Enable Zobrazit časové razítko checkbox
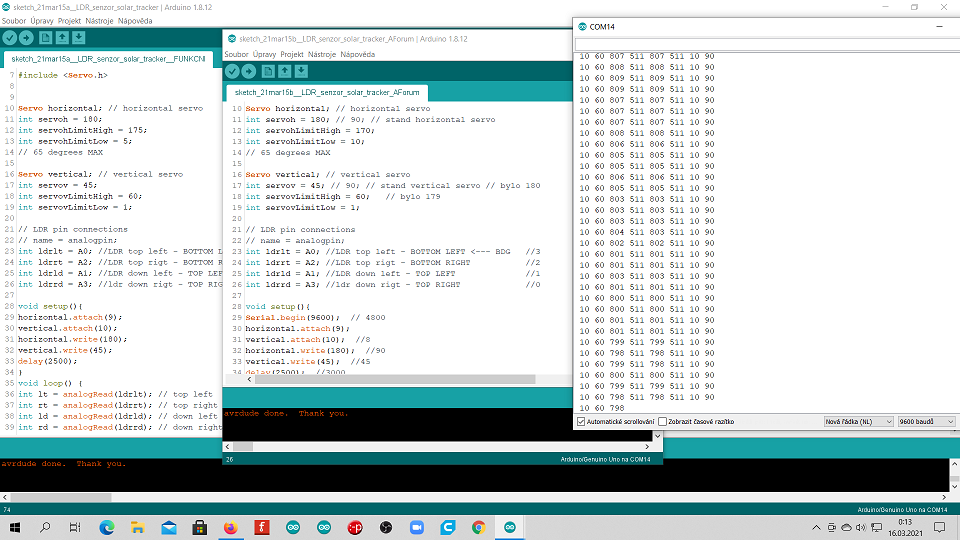The height and width of the screenshot is (540, 960). (x=663, y=422)
